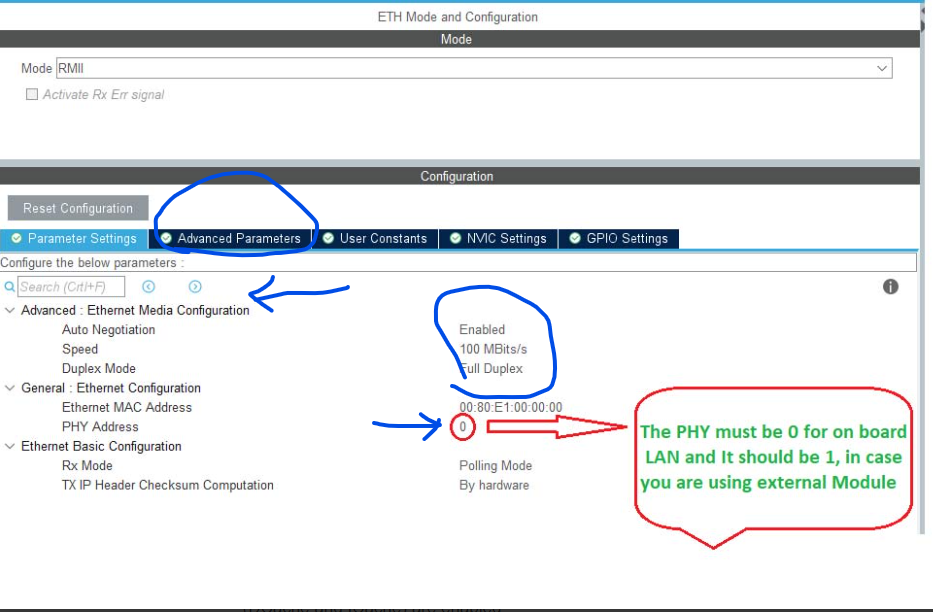The height and width of the screenshot is (612, 933).
Task: Click inside the Search (Ctrl+F) input field
Action: coord(70,286)
